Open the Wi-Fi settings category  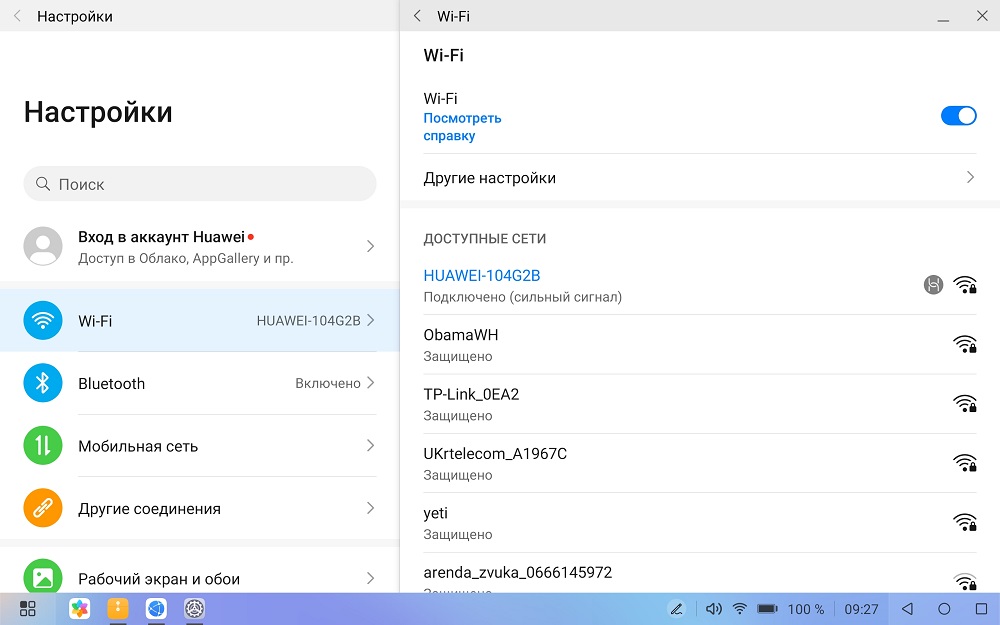[x=200, y=320]
